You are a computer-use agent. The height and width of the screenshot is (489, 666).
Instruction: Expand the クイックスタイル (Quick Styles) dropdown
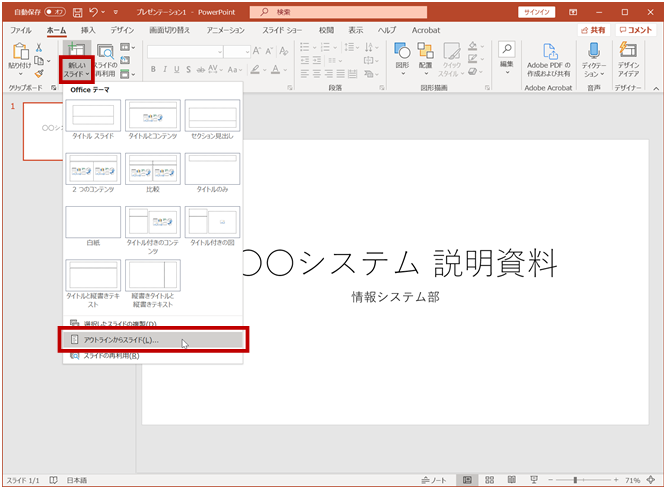(450, 62)
